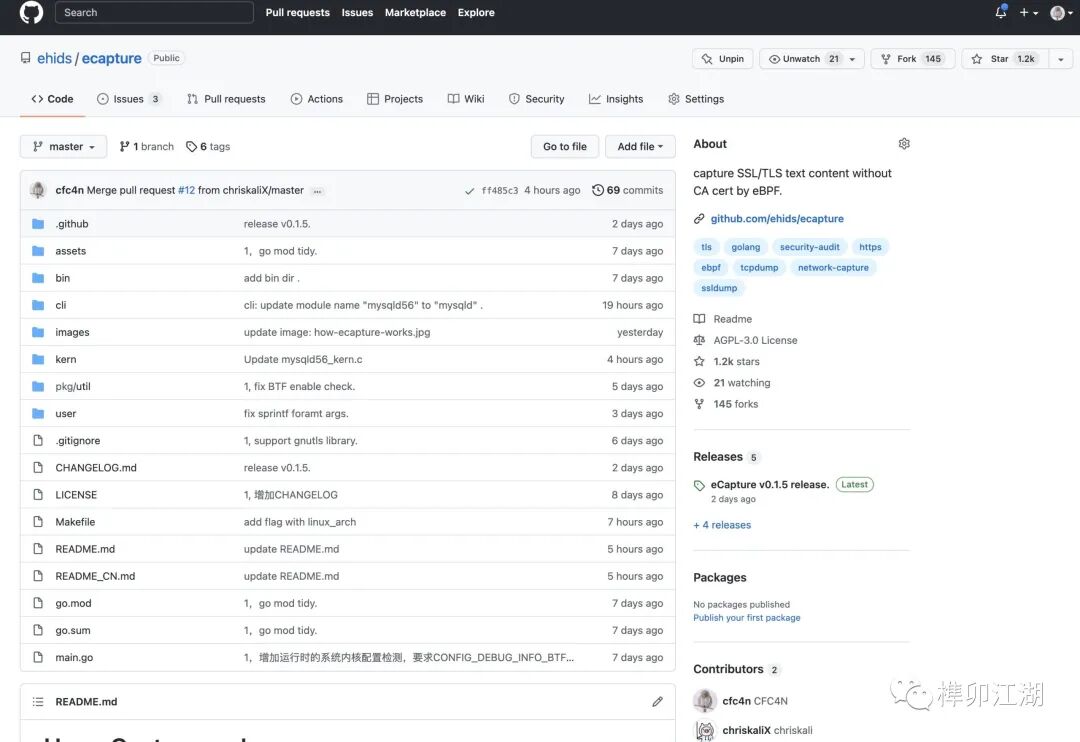Image resolution: width=1080 pixels, height=742 pixels.
Task: Star the ecapture repository
Action: pyautogui.click(x=1004, y=59)
